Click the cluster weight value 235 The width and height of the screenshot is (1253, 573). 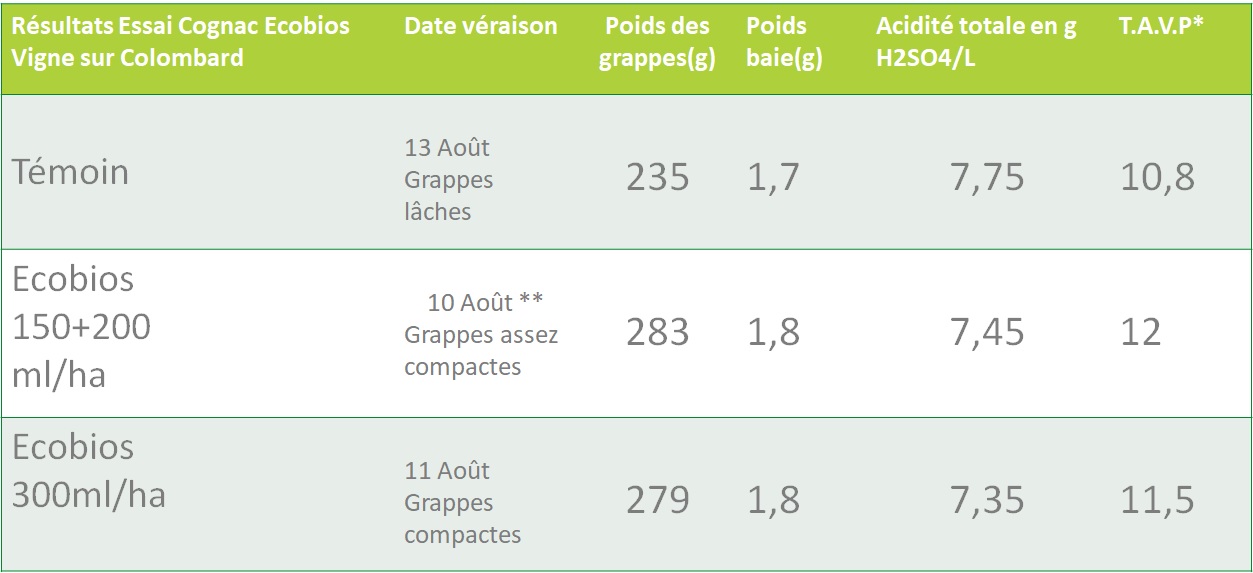[x=657, y=178]
